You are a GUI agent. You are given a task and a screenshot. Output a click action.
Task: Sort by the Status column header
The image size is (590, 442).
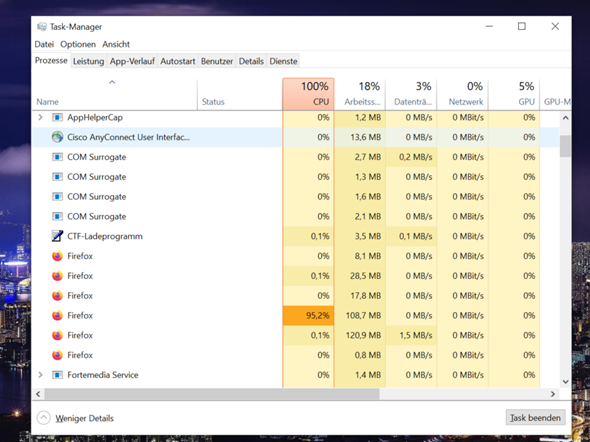click(240, 94)
